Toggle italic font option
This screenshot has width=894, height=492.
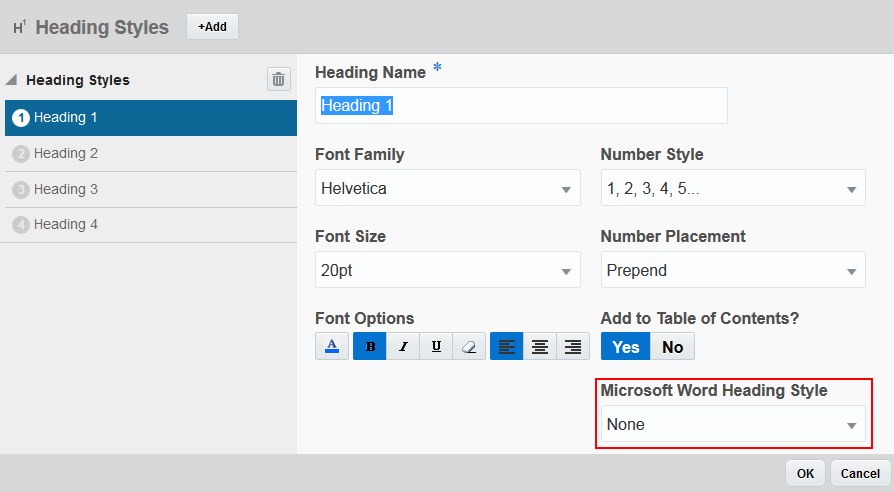point(403,347)
